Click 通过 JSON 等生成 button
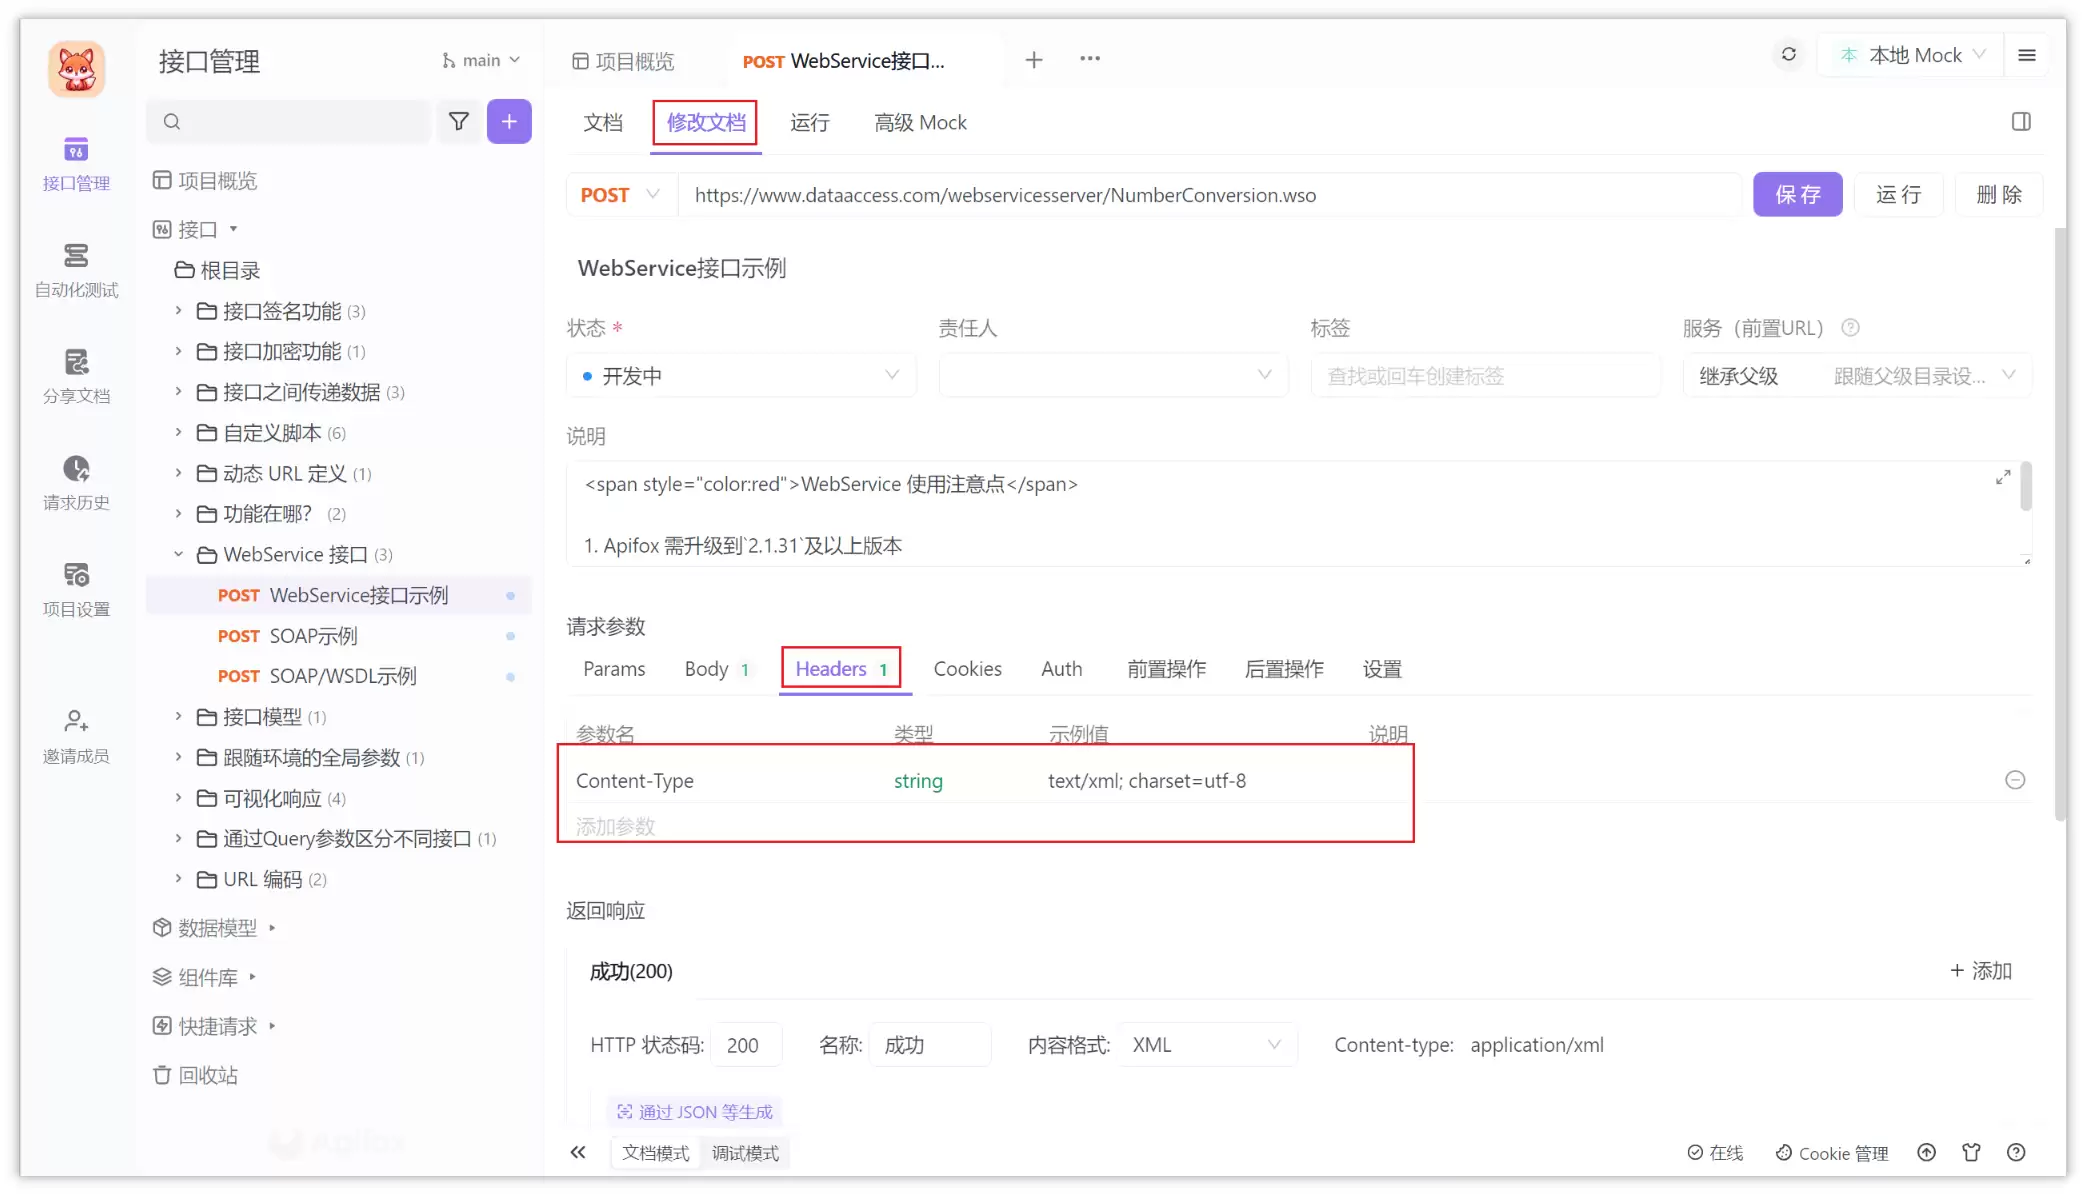 coord(695,1112)
